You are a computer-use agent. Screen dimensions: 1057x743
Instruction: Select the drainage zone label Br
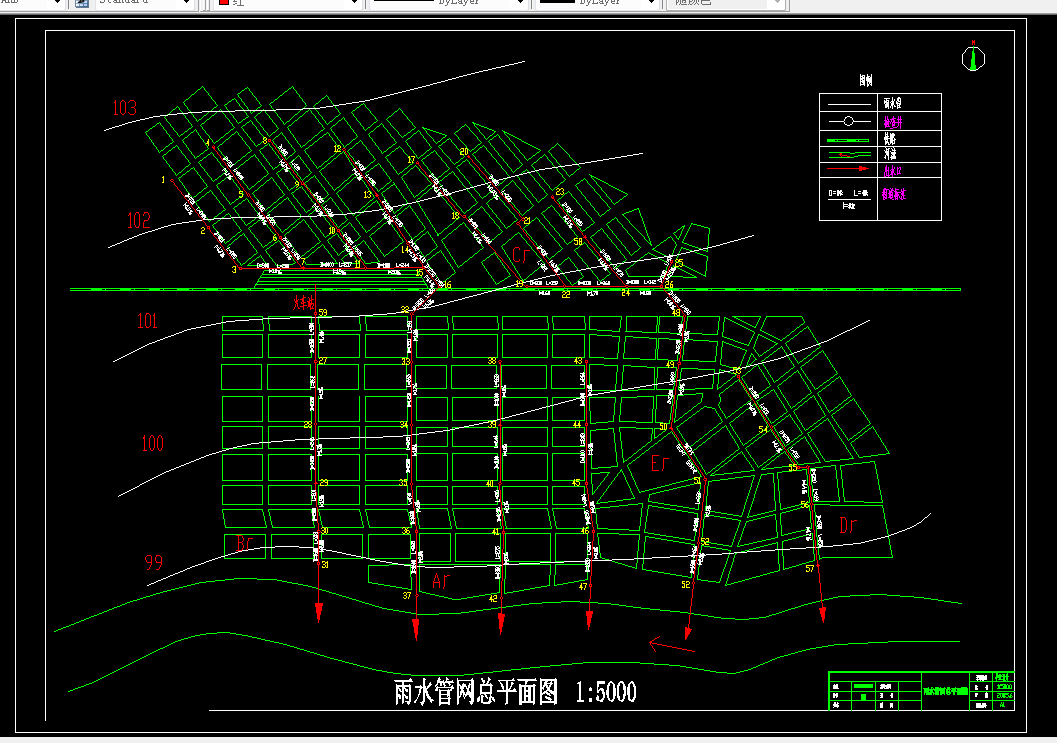[x=245, y=543]
